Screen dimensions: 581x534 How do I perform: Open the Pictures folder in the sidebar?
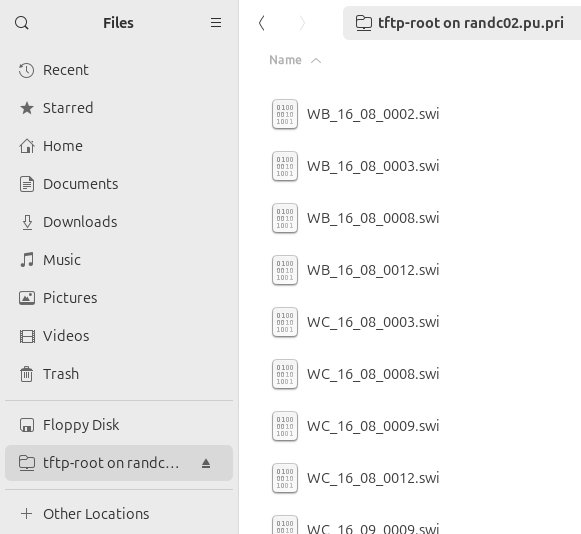tap(119, 298)
